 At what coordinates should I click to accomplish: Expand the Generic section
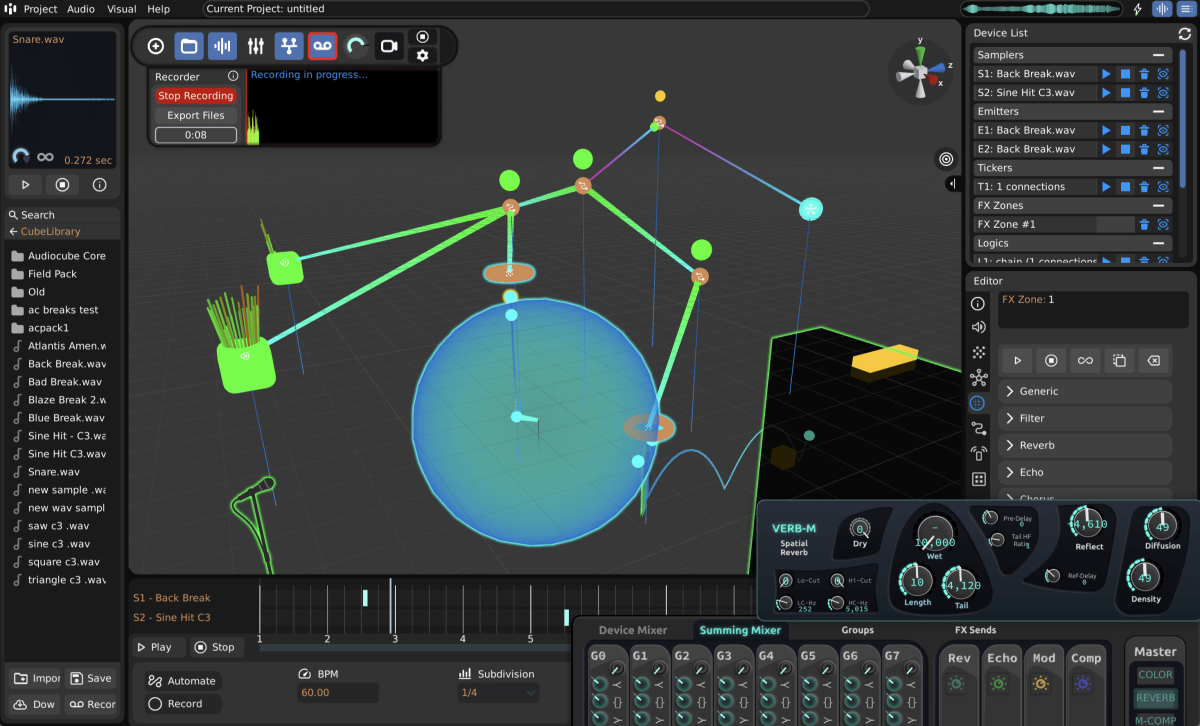coord(1085,391)
